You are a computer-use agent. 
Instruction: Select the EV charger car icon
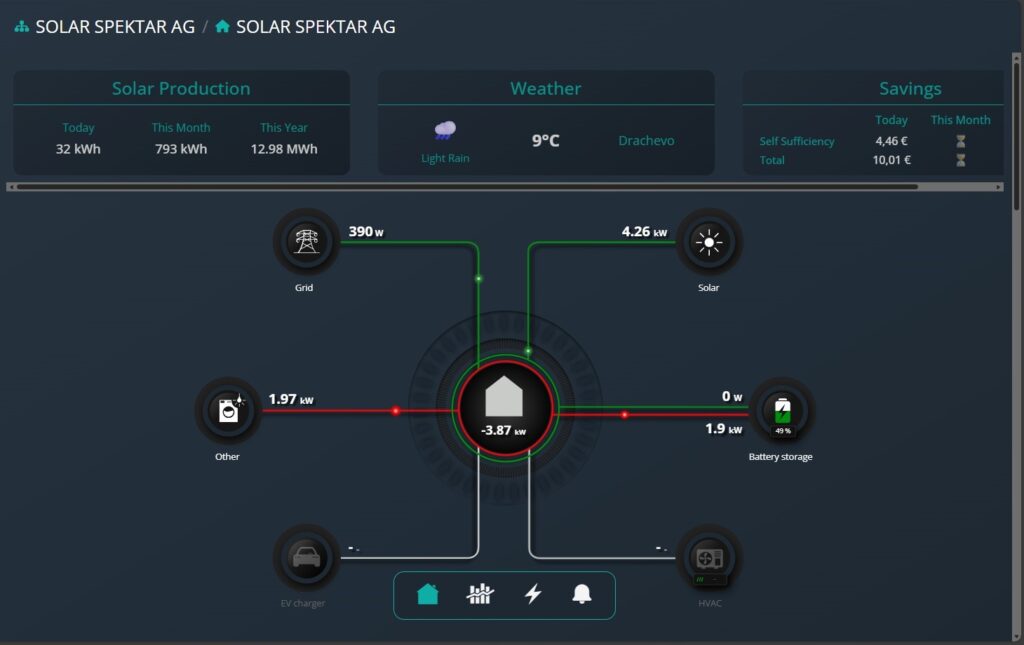(306, 558)
